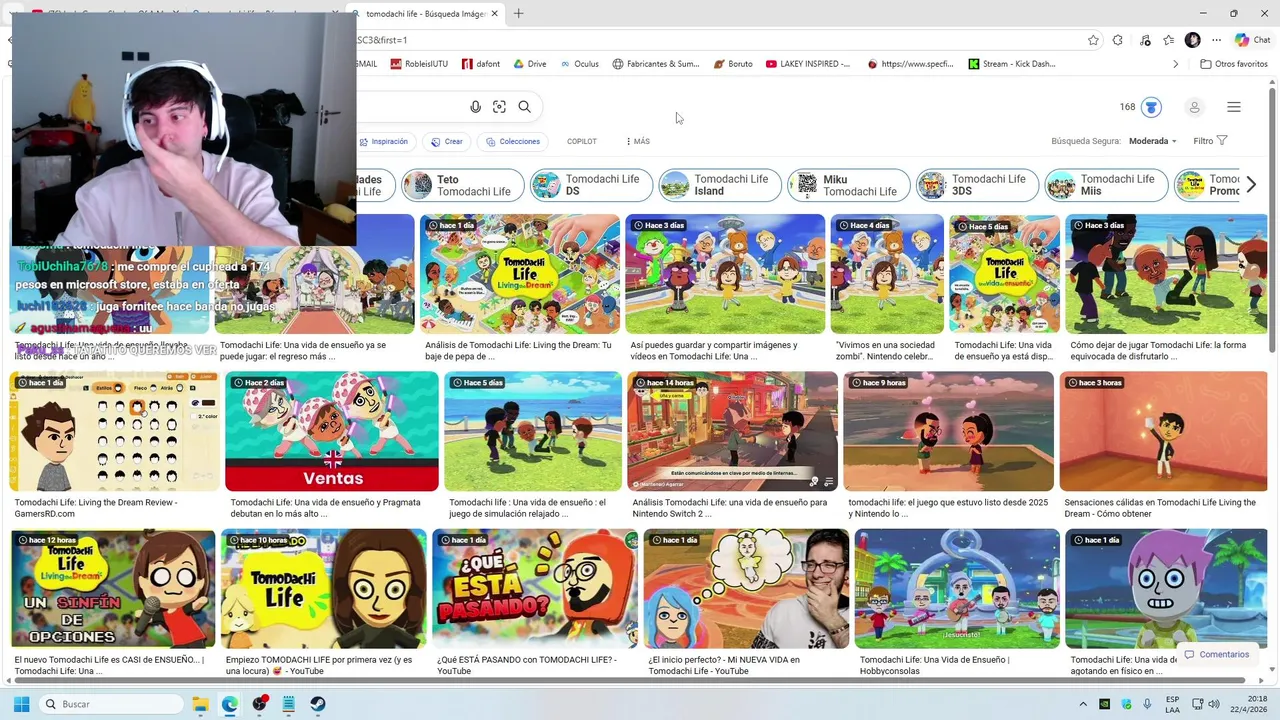Open the 'hace 9 horas' couple image thumbnail
The height and width of the screenshot is (720, 1280).
pyautogui.click(x=948, y=431)
